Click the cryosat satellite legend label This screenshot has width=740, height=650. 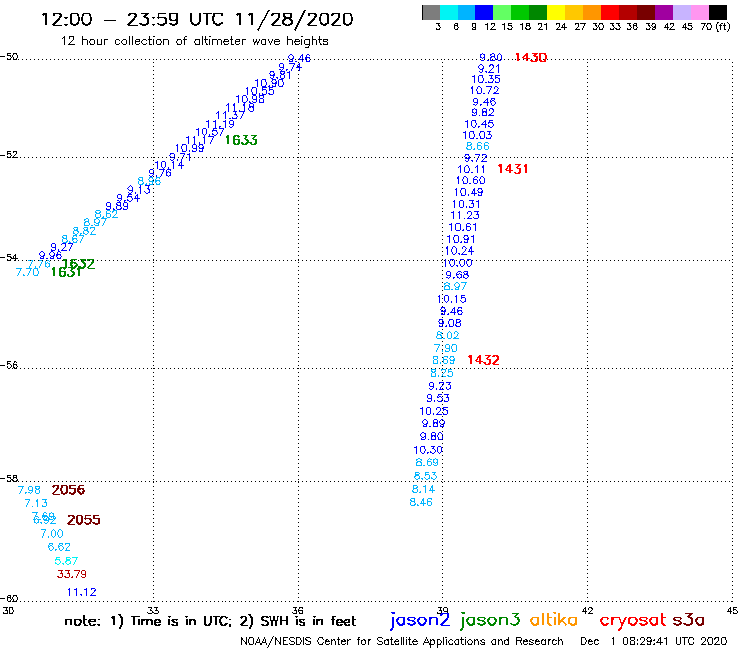633,620
